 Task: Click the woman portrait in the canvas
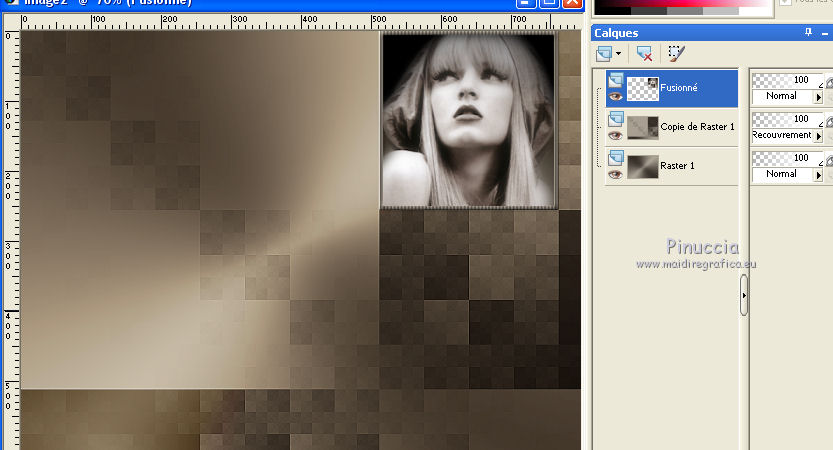click(x=469, y=121)
